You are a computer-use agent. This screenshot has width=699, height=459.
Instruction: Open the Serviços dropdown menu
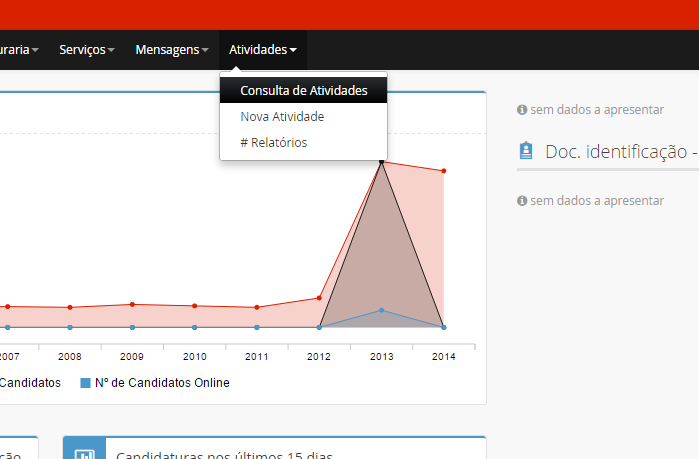pos(87,49)
